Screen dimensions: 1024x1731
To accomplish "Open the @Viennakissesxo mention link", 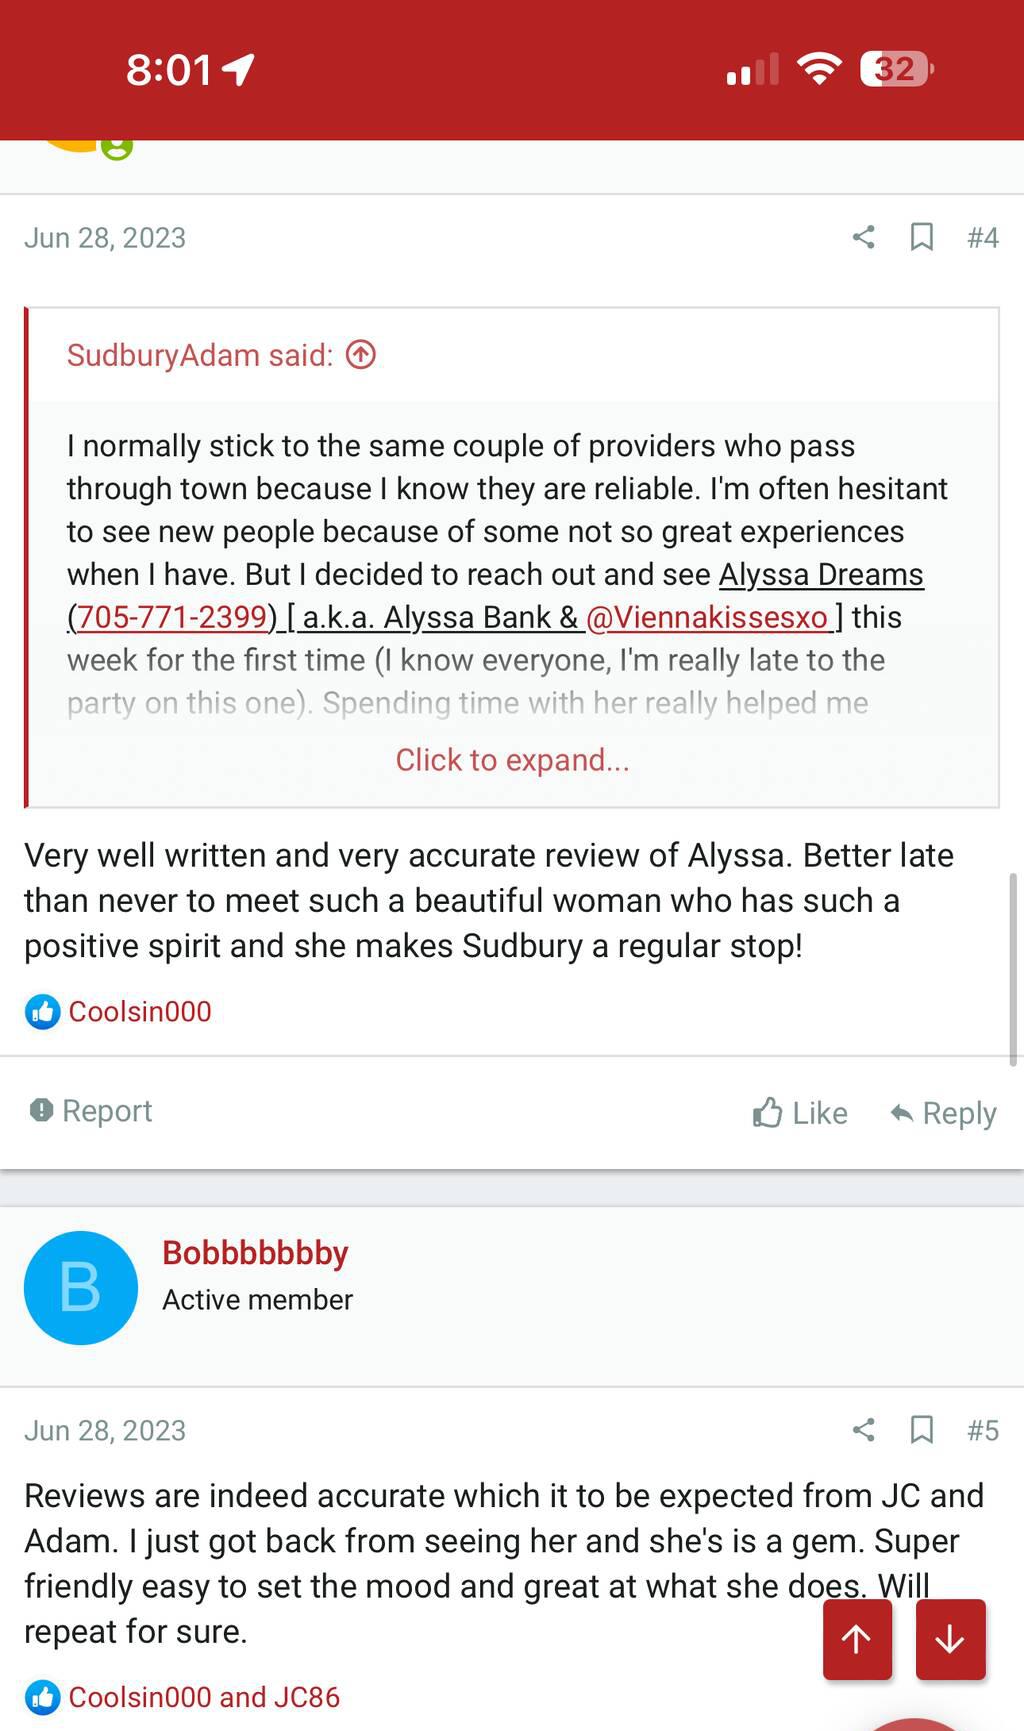I will coord(707,617).
